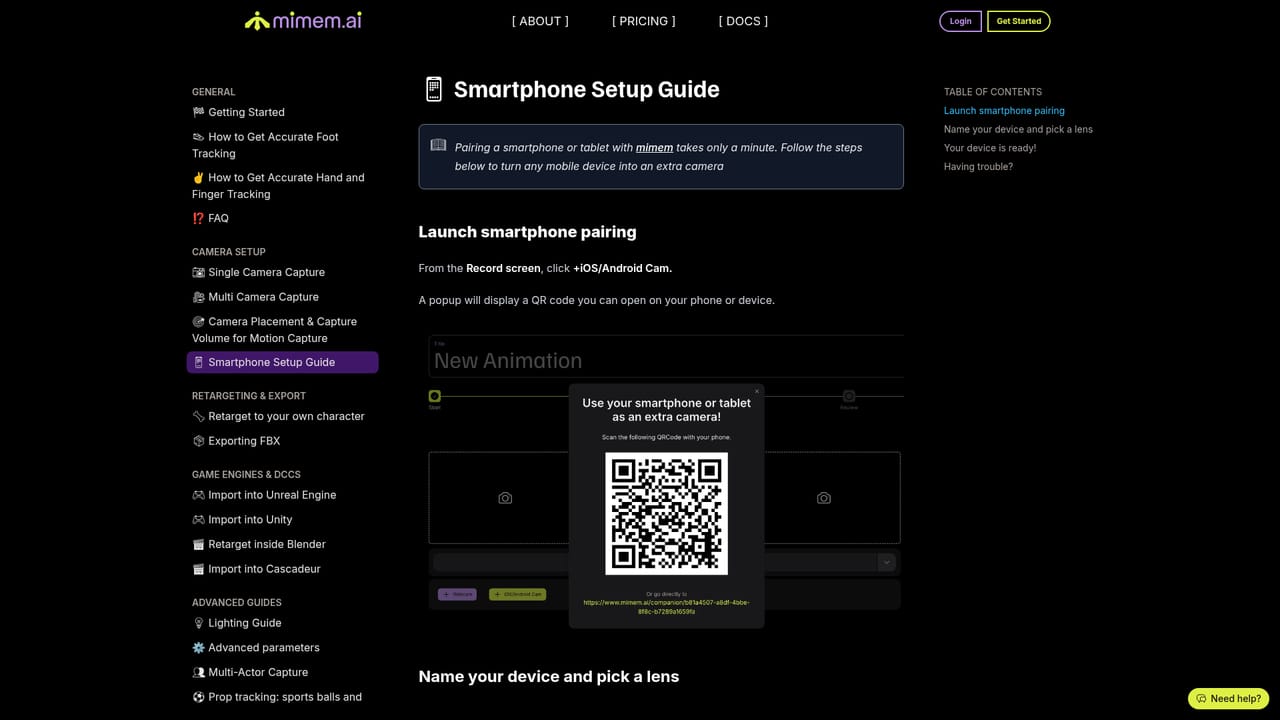Click the QR code image in the popup
Viewport: 1280px width, 720px height.
666,513
